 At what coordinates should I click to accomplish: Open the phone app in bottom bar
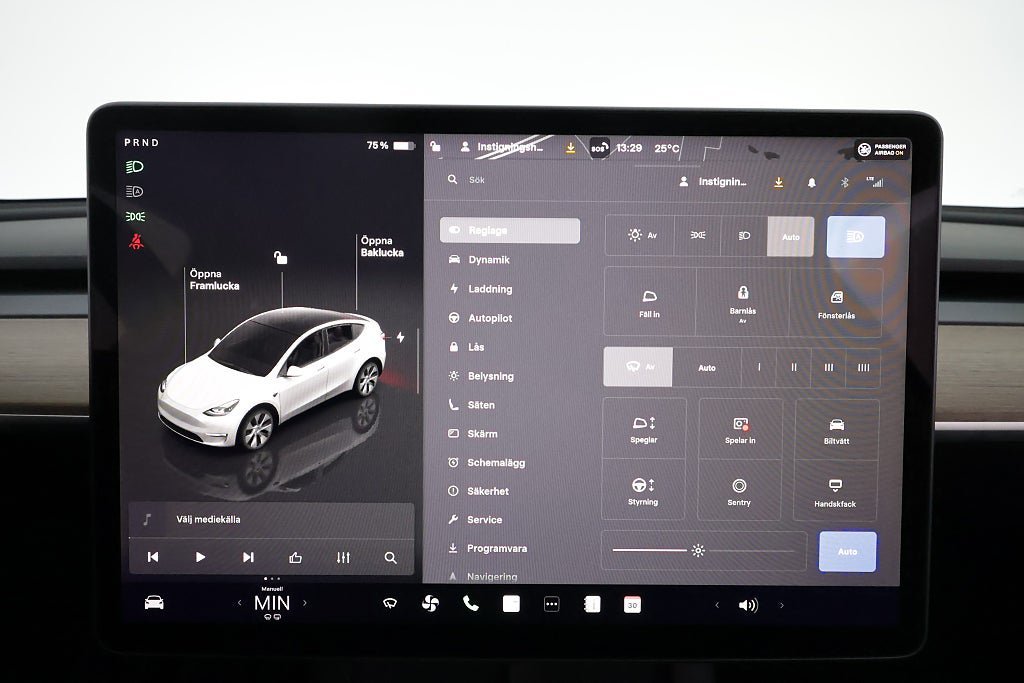pos(470,604)
